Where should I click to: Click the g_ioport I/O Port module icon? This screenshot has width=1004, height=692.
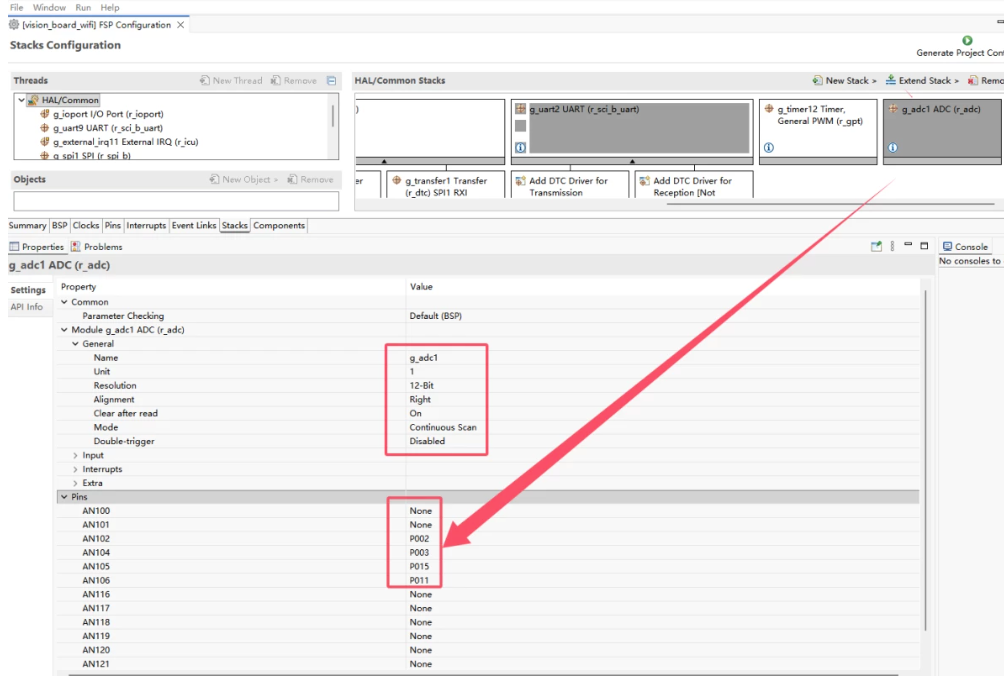click(45, 114)
